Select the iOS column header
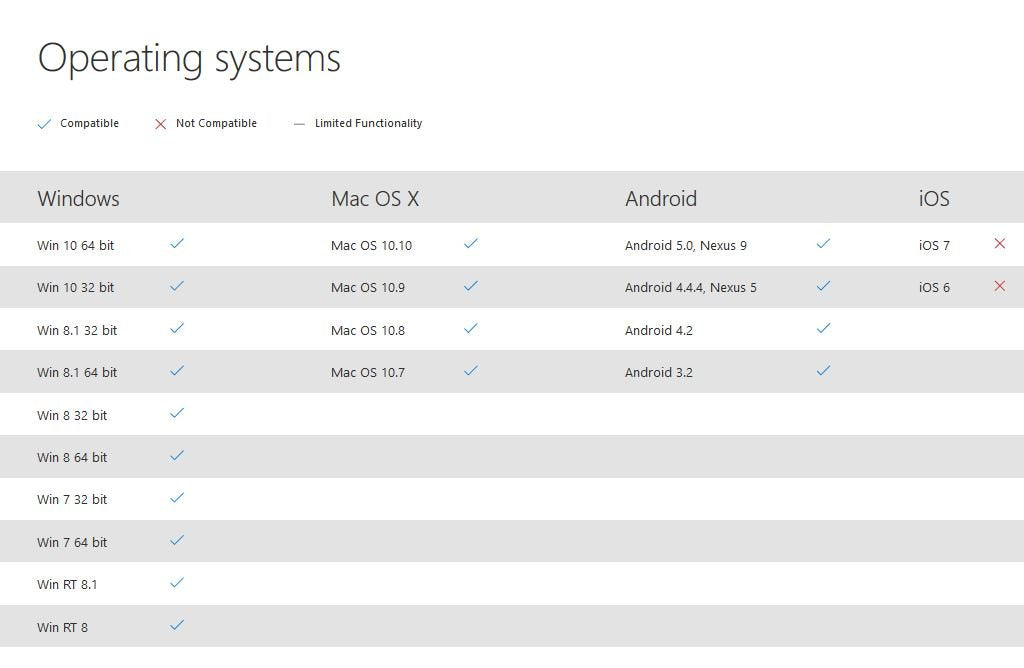 coord(934,198)
